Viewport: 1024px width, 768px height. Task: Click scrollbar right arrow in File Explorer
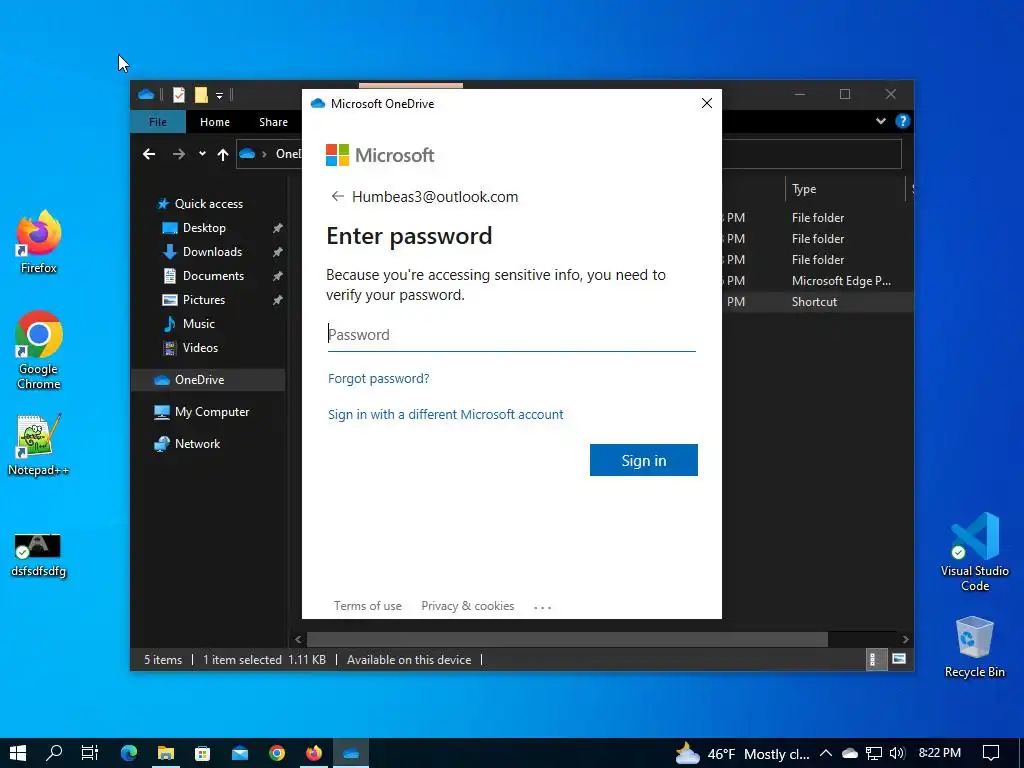coord(905,639)
